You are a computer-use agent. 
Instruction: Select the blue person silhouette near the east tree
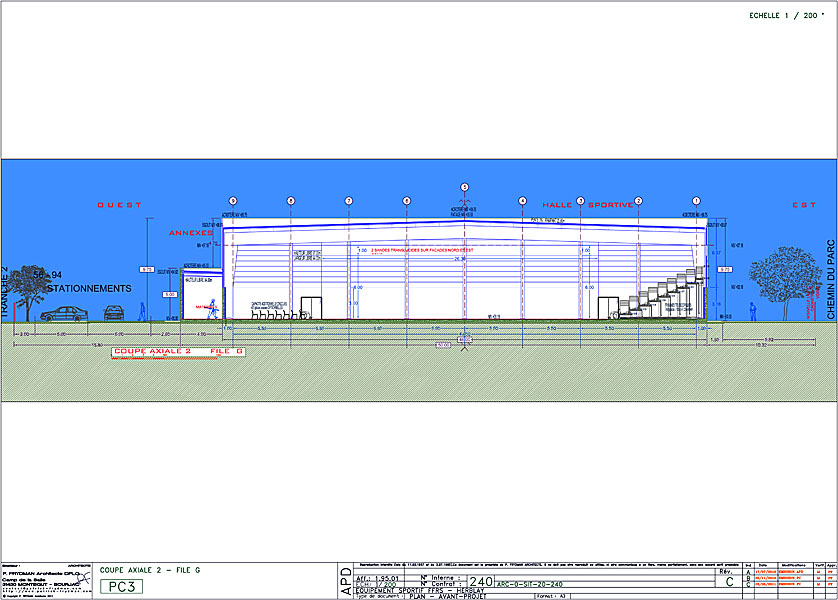tap(751, 311)
